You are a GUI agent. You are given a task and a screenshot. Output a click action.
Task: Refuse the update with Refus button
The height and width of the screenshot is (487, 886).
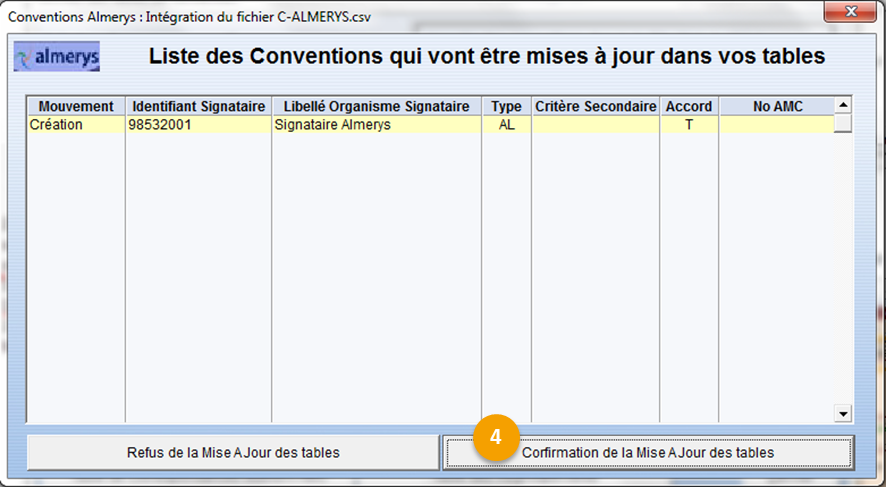pyautogui.click(x=233, y=453)
